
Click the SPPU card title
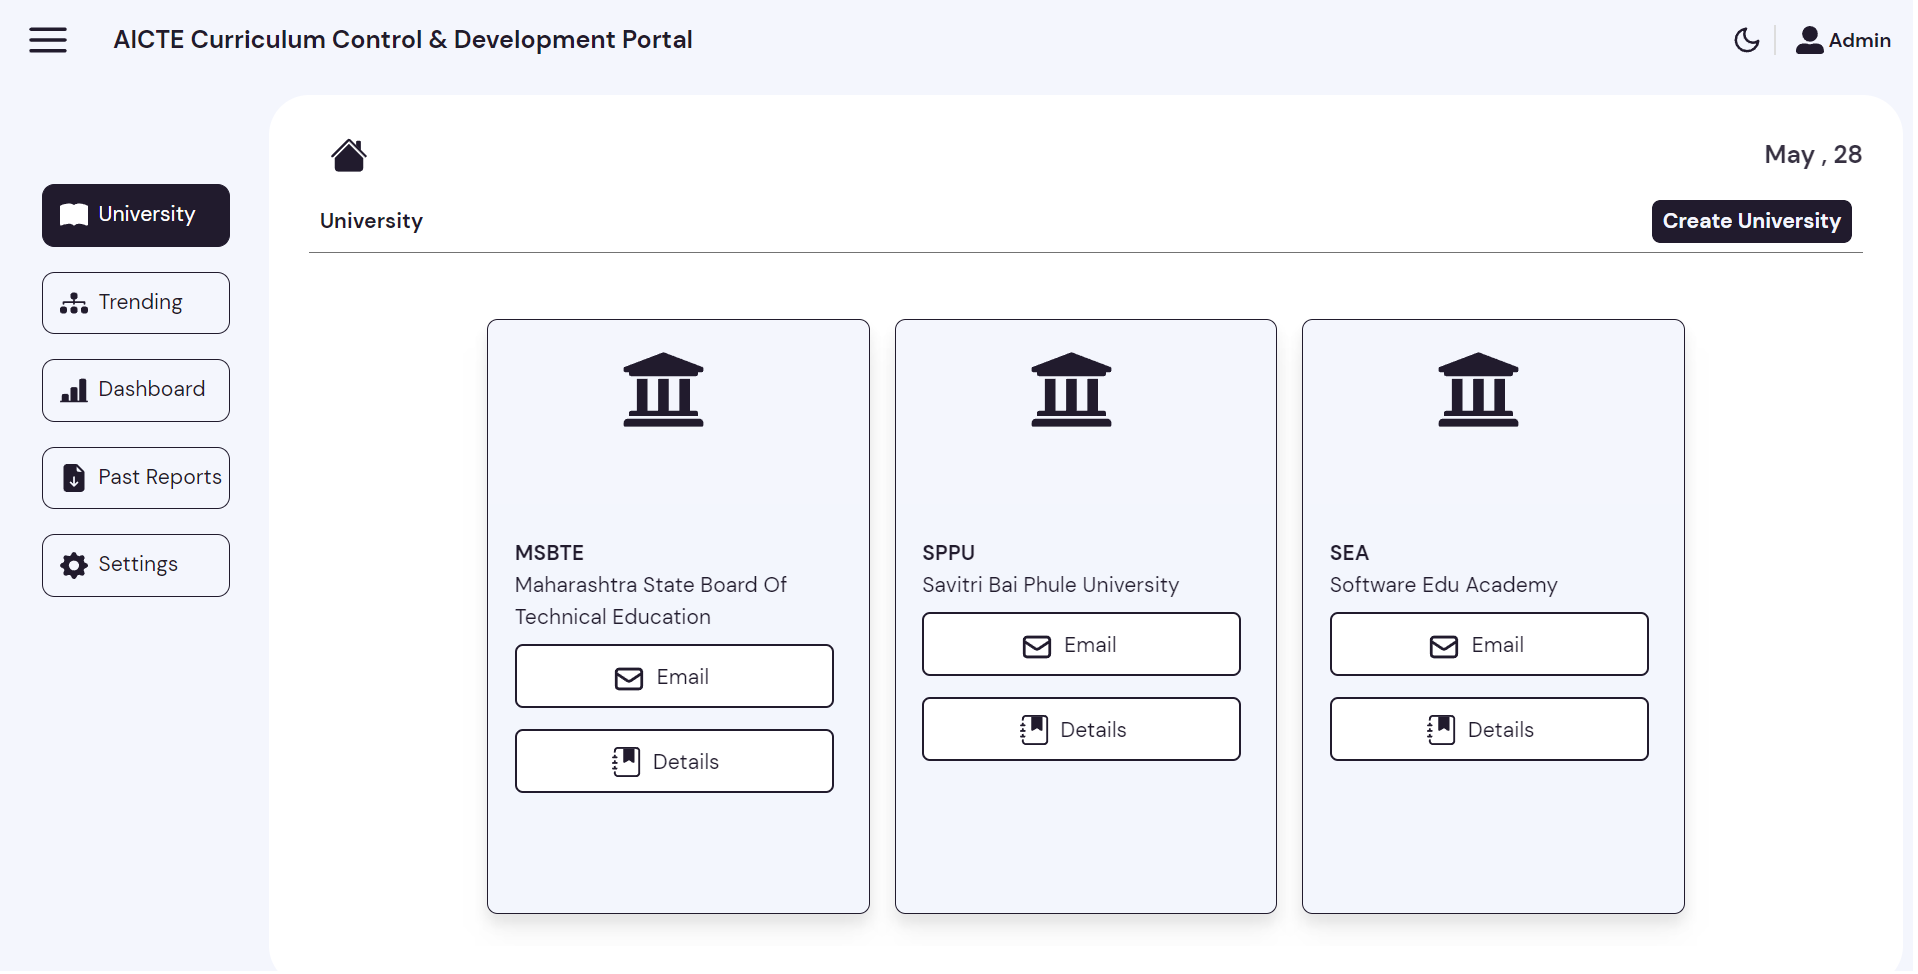(x=948, y=553)
